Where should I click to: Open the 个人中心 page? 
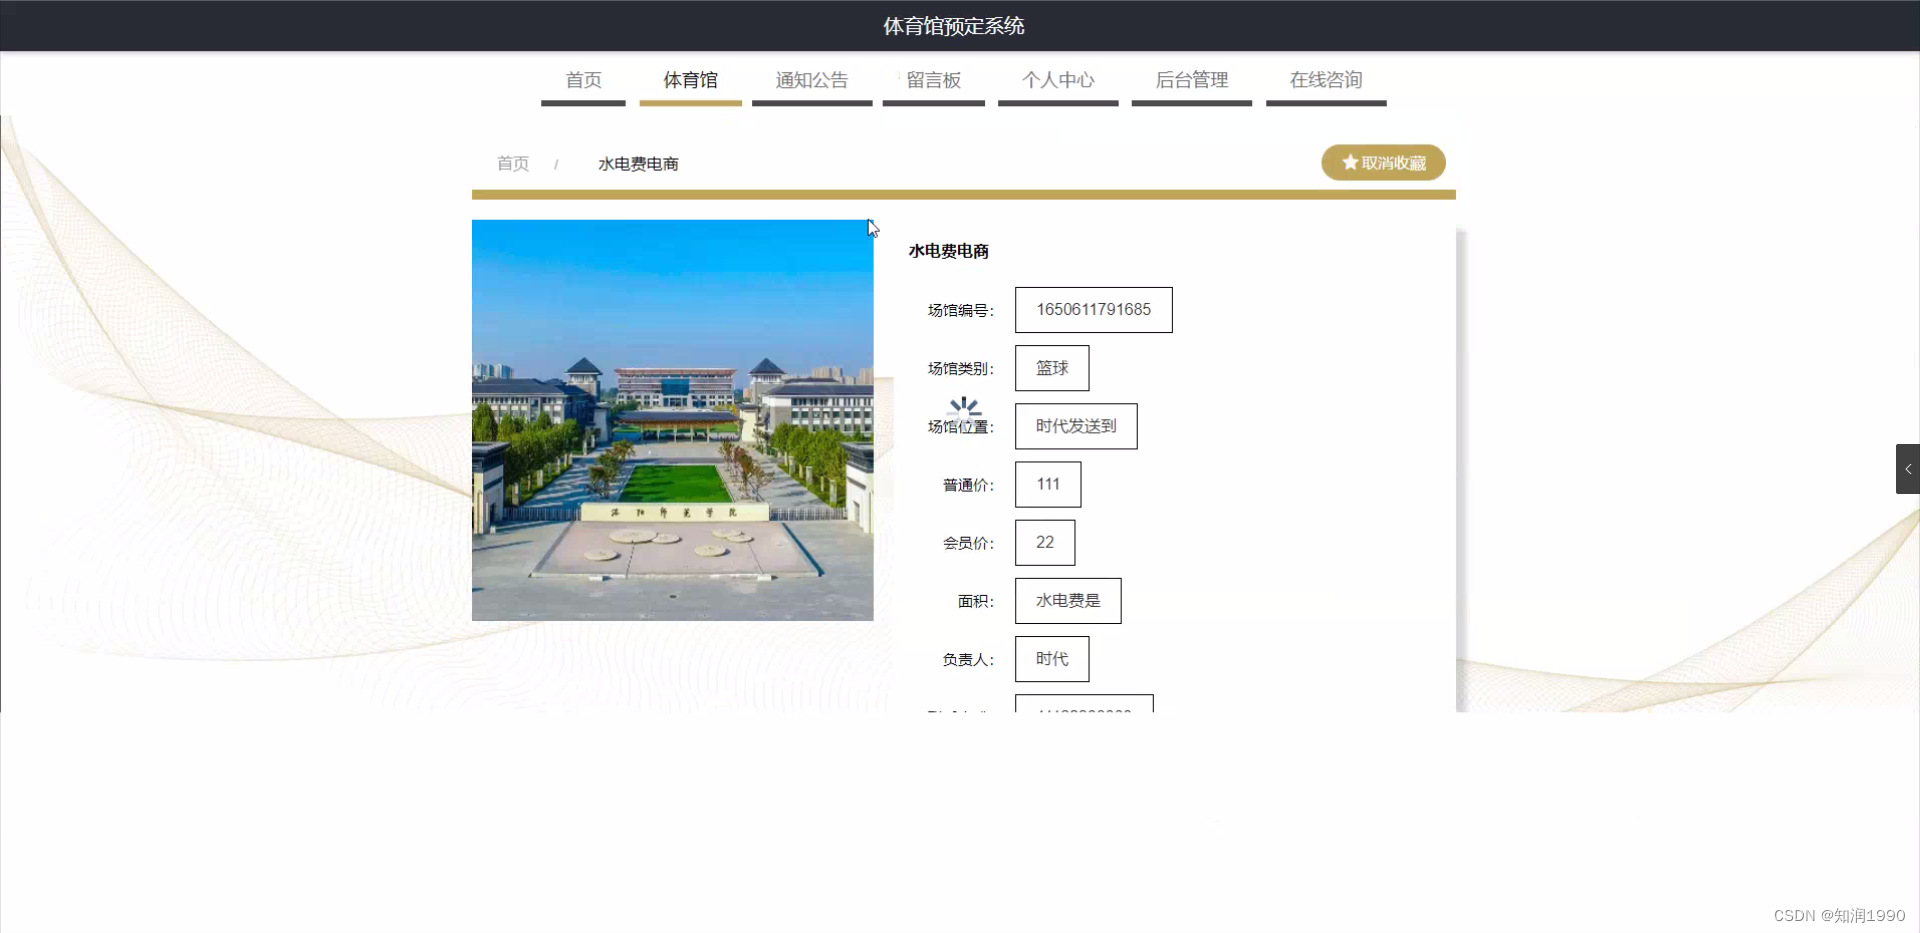pos(1057,80)
